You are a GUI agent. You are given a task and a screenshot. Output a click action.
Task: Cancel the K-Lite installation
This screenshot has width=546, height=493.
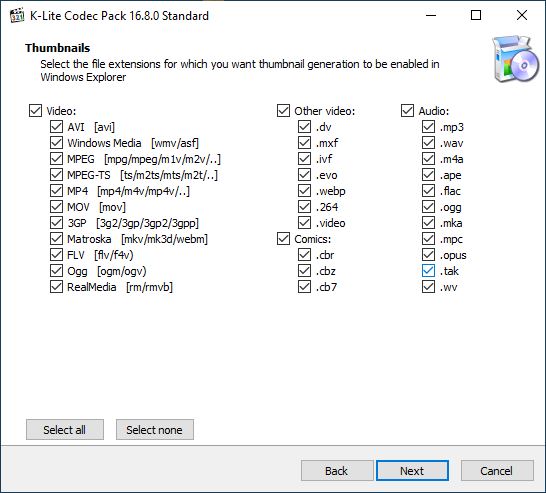[497, 471]
